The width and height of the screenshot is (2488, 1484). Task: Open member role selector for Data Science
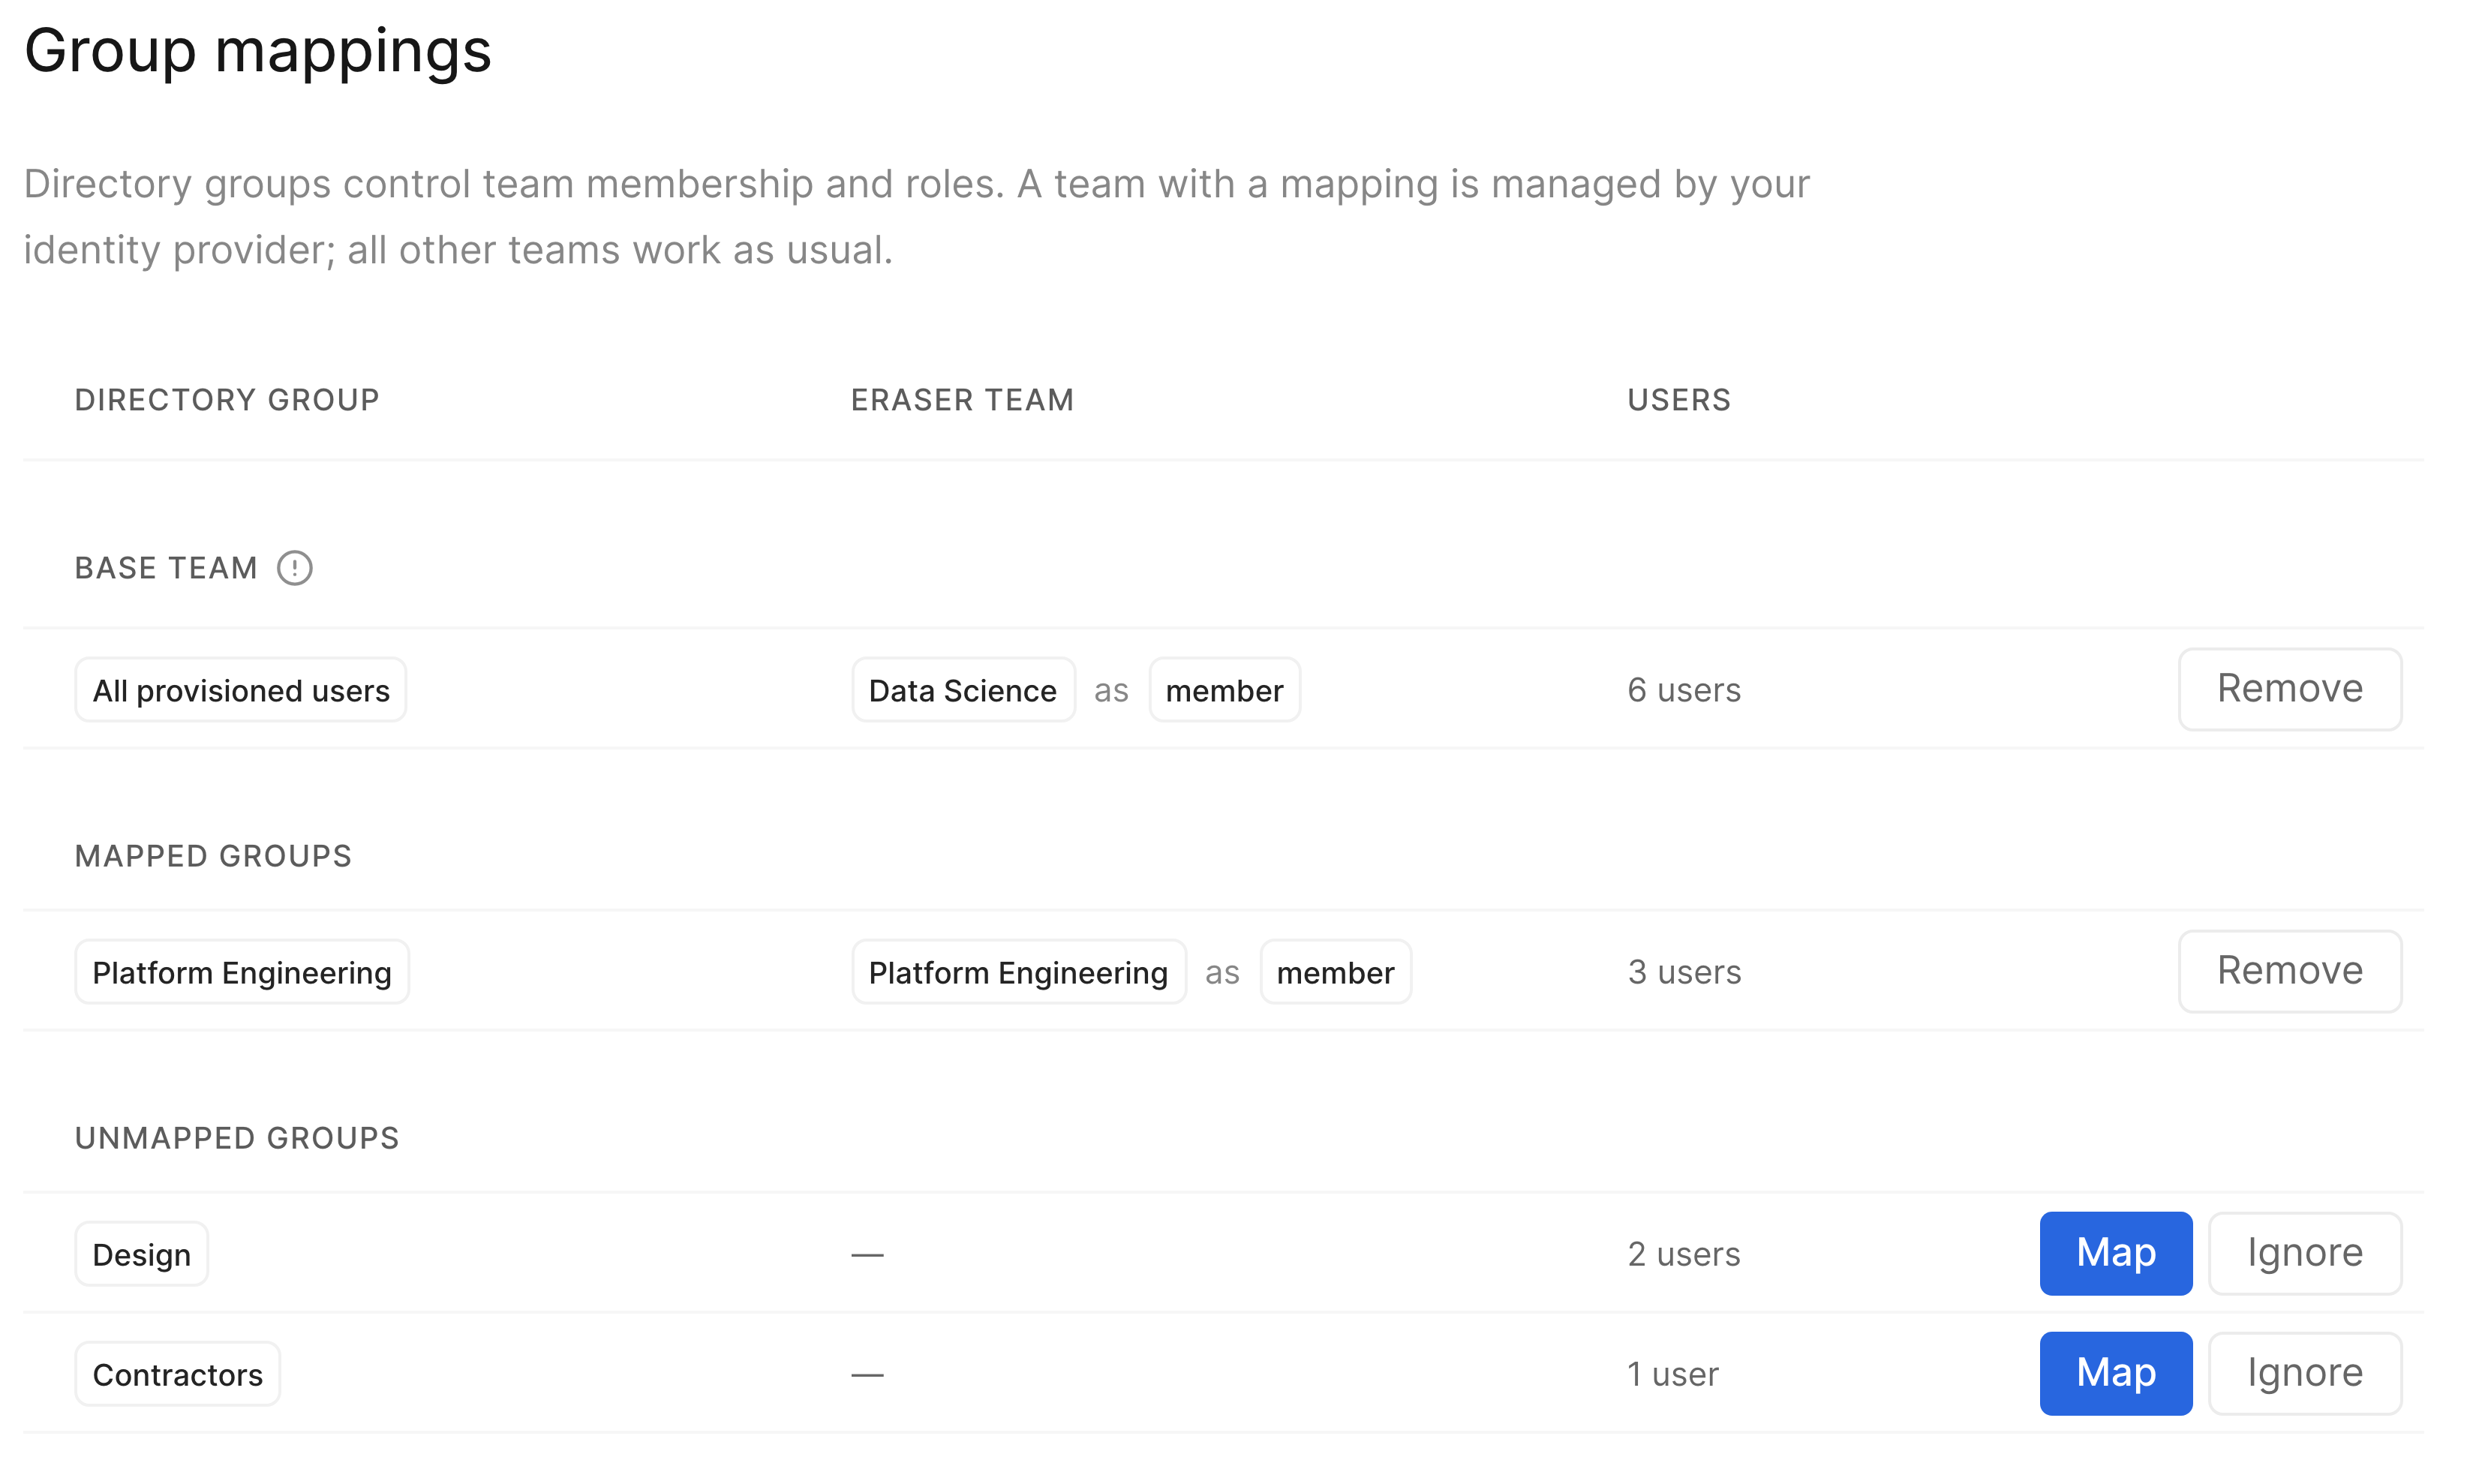click(x=1224, y=690)
